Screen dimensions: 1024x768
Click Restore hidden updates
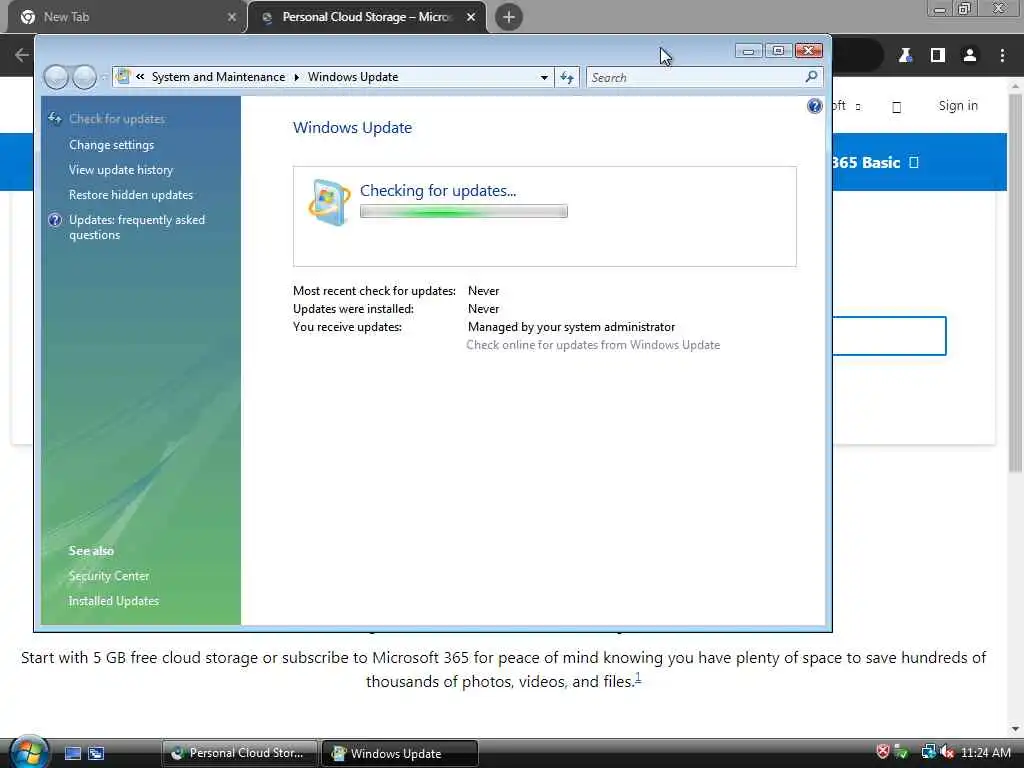coord(131,195)
